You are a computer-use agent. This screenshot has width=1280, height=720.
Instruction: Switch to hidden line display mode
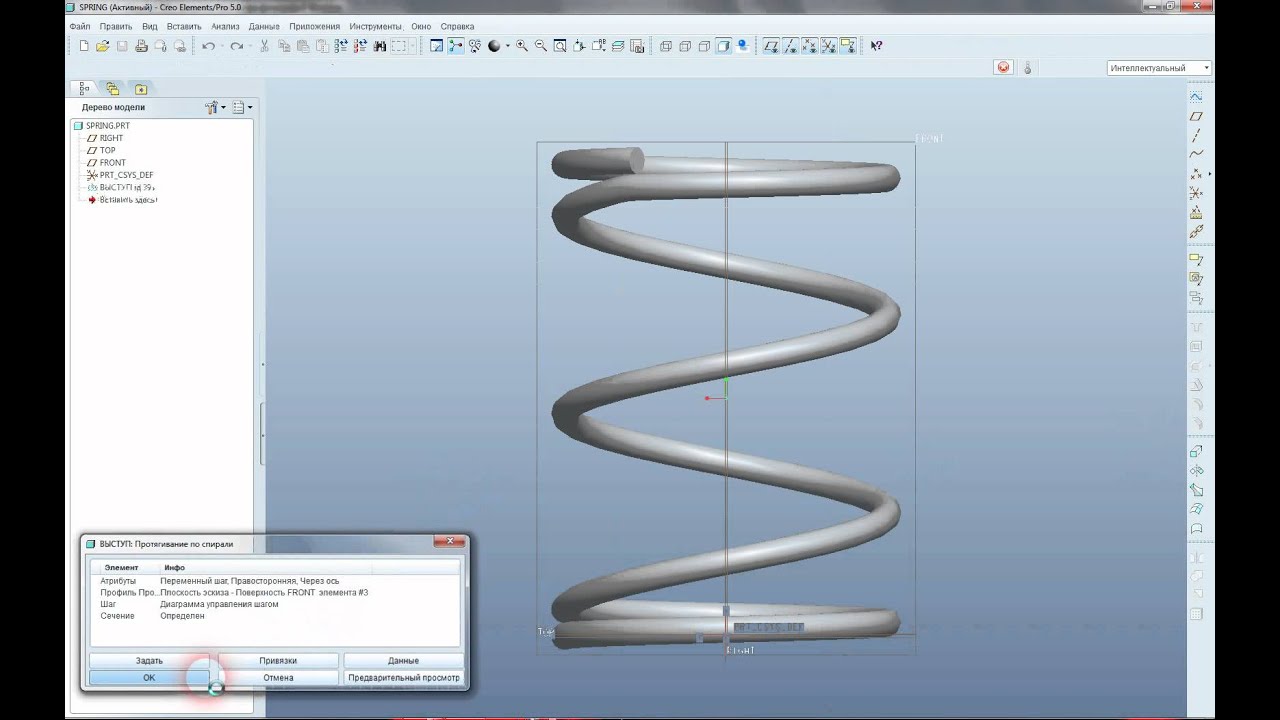684,46
